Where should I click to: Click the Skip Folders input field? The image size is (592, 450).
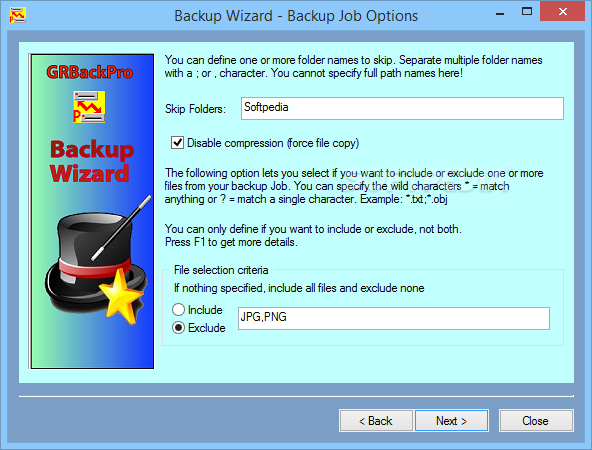click(x=402, y=109)
